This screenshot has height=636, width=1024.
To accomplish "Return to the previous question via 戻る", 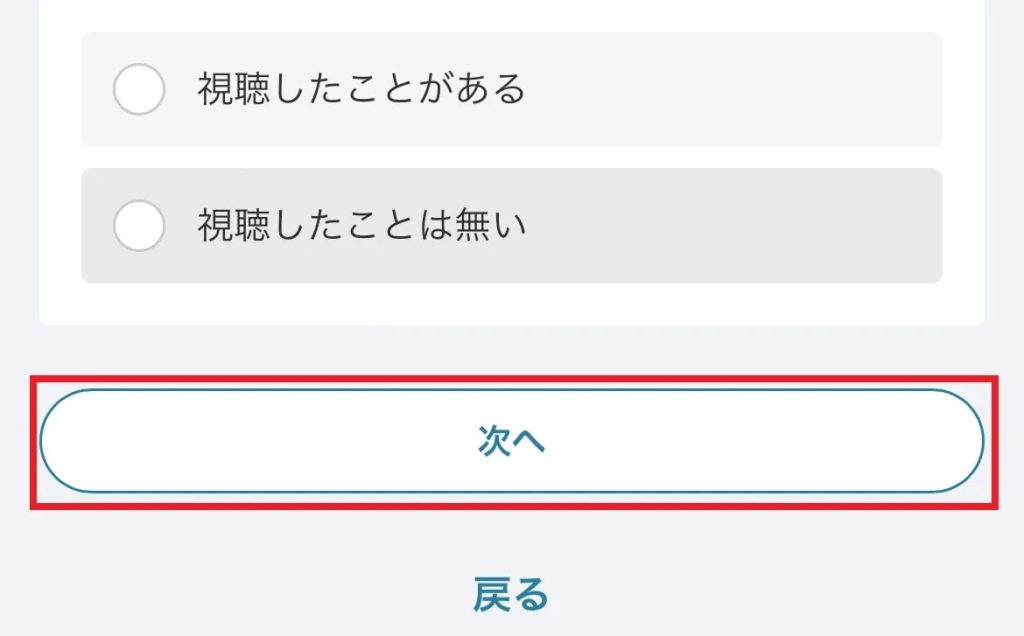I will tap(511, 595).
